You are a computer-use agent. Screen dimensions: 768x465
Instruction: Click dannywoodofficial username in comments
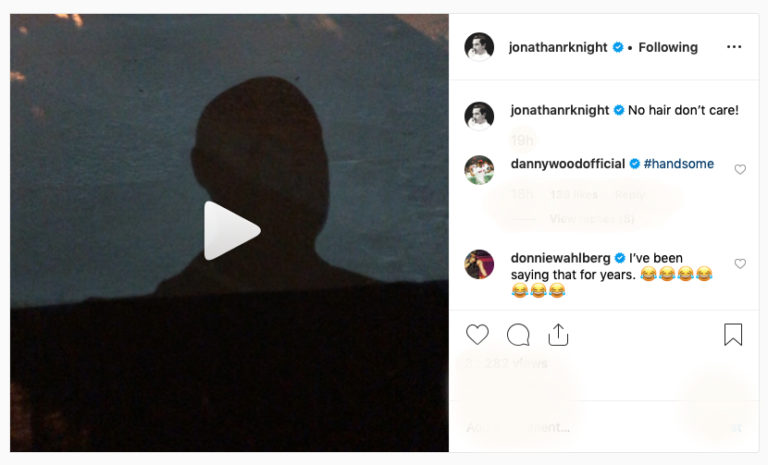tap(568, 164)
